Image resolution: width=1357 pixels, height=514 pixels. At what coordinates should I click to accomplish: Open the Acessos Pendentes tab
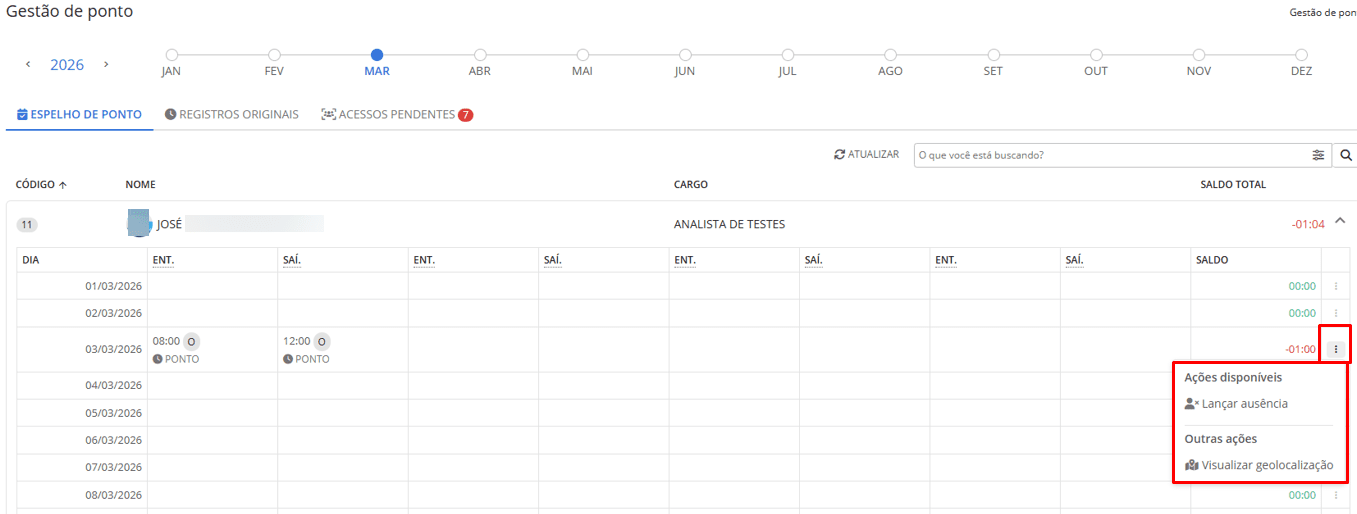396,115
